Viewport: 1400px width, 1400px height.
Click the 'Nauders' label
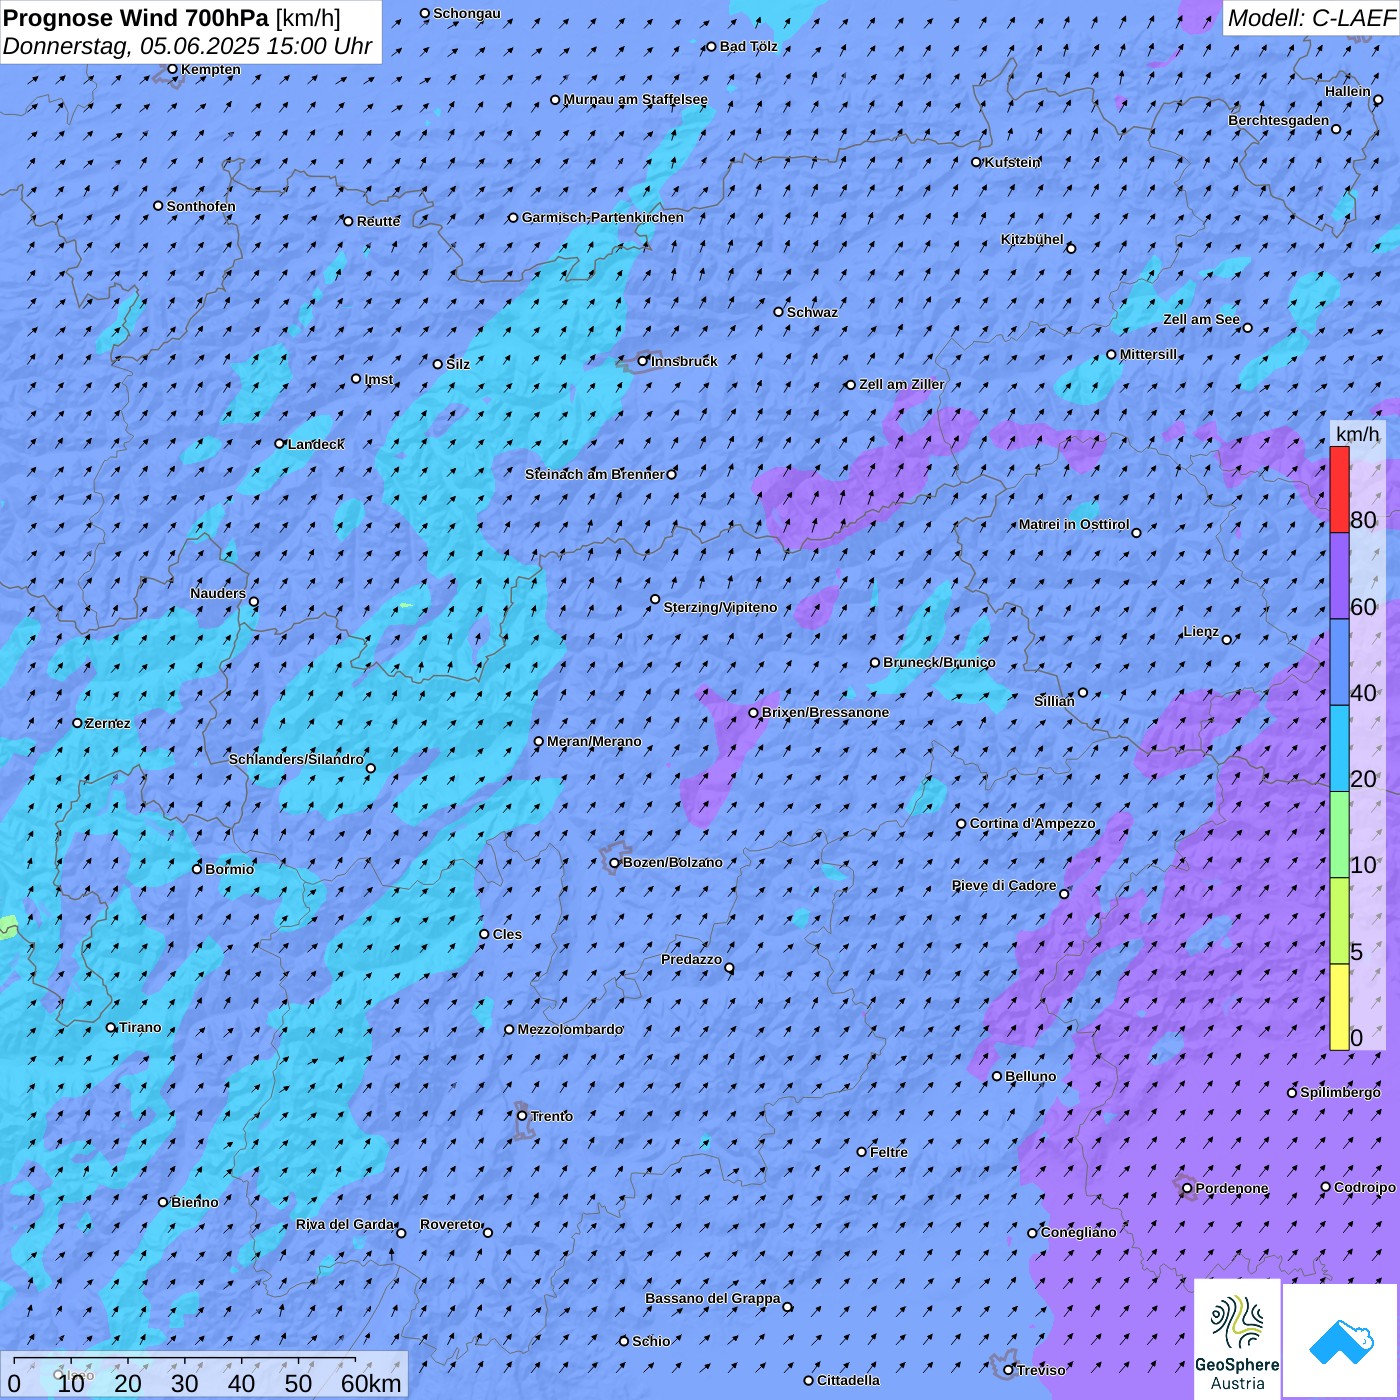pos(217,593)
